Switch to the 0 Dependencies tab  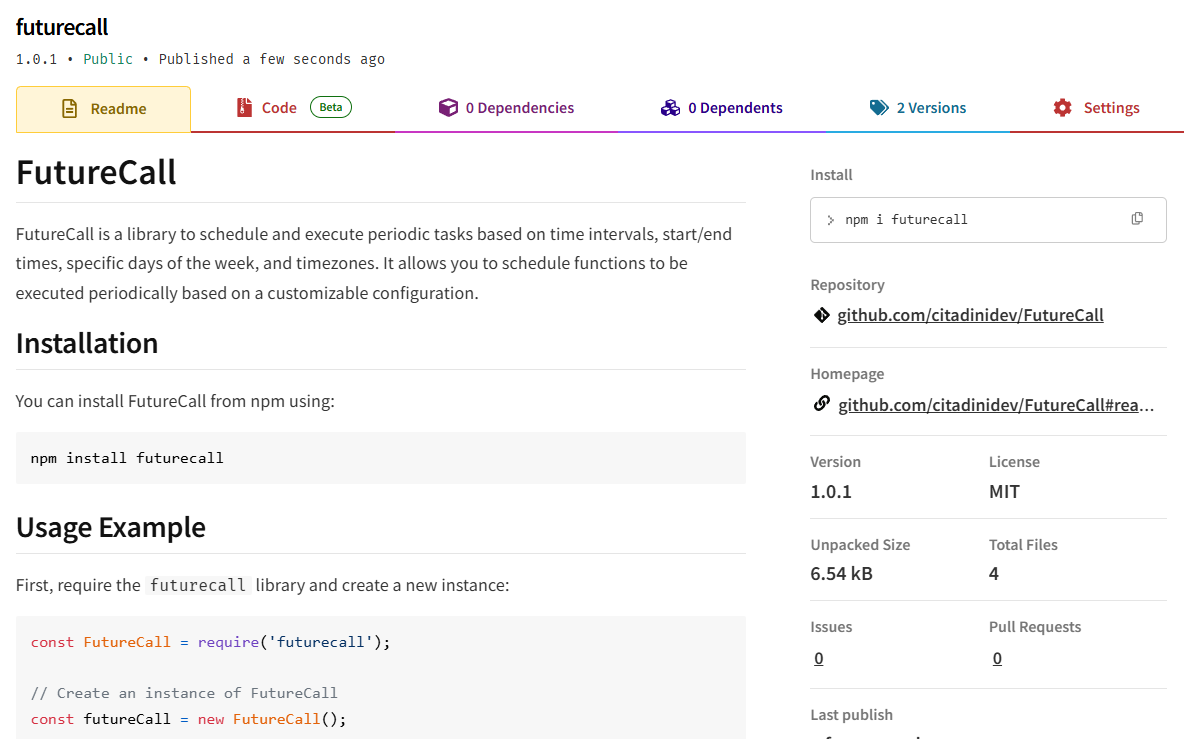click(519, 108)
